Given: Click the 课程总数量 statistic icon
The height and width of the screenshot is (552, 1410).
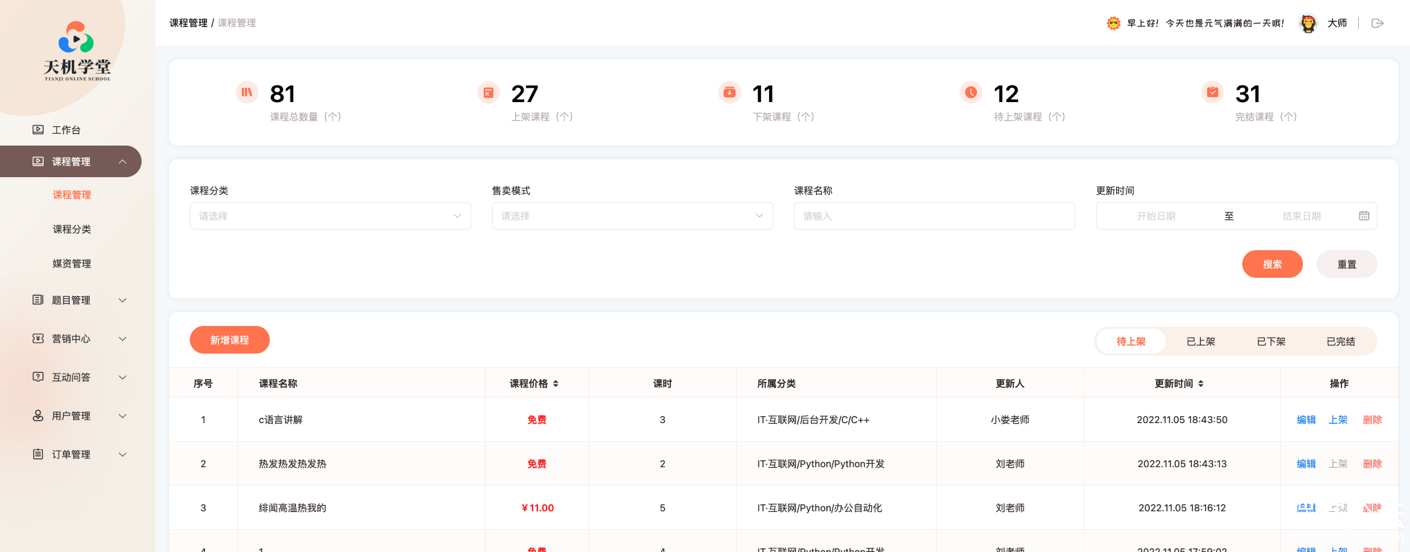Looking at the screenshot, I should (x=247, y=93).
